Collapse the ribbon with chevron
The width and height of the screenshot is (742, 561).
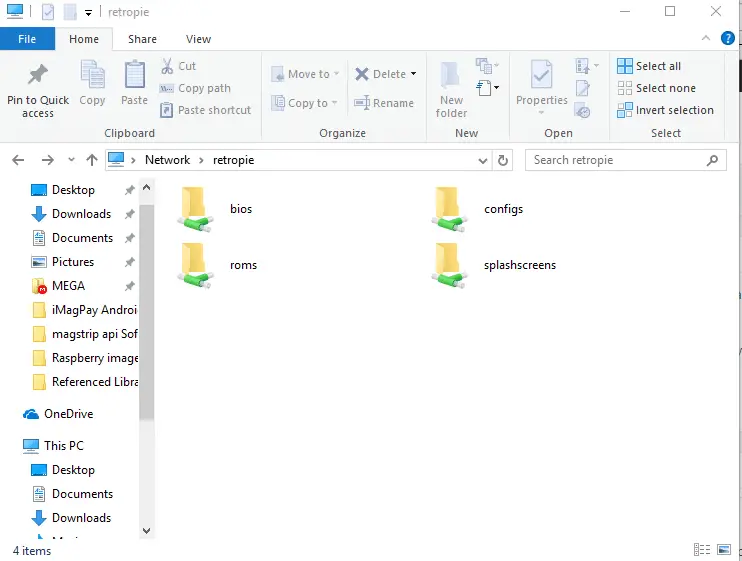706,38
